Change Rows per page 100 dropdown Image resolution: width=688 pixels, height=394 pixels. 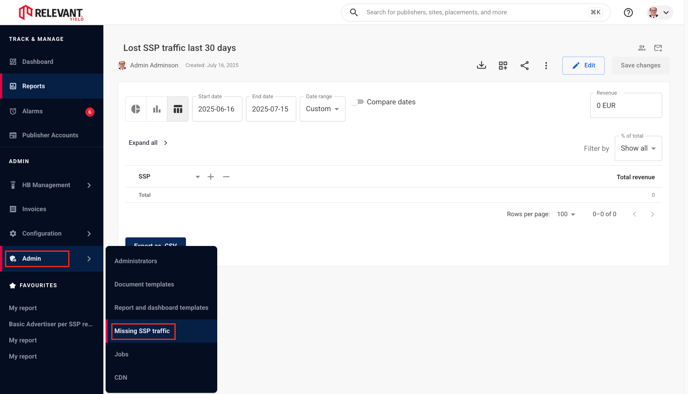click(x=566, y=214)
